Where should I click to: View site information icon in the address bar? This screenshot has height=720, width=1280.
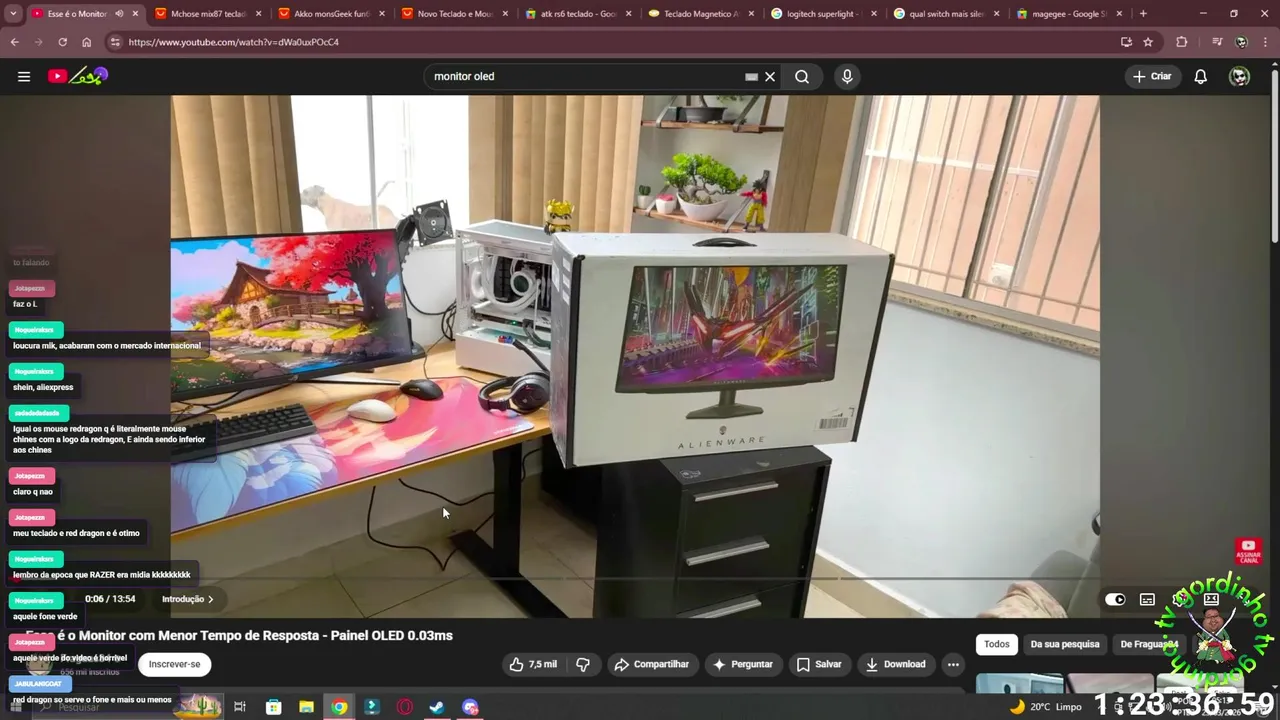[x=115, y=42]
